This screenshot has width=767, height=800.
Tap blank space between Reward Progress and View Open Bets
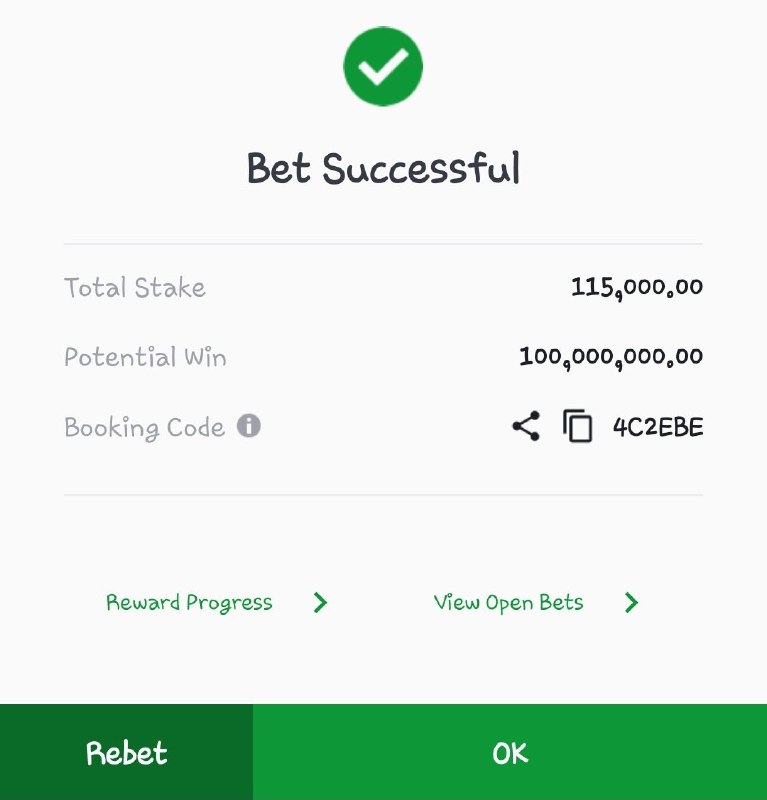point(380,603)
